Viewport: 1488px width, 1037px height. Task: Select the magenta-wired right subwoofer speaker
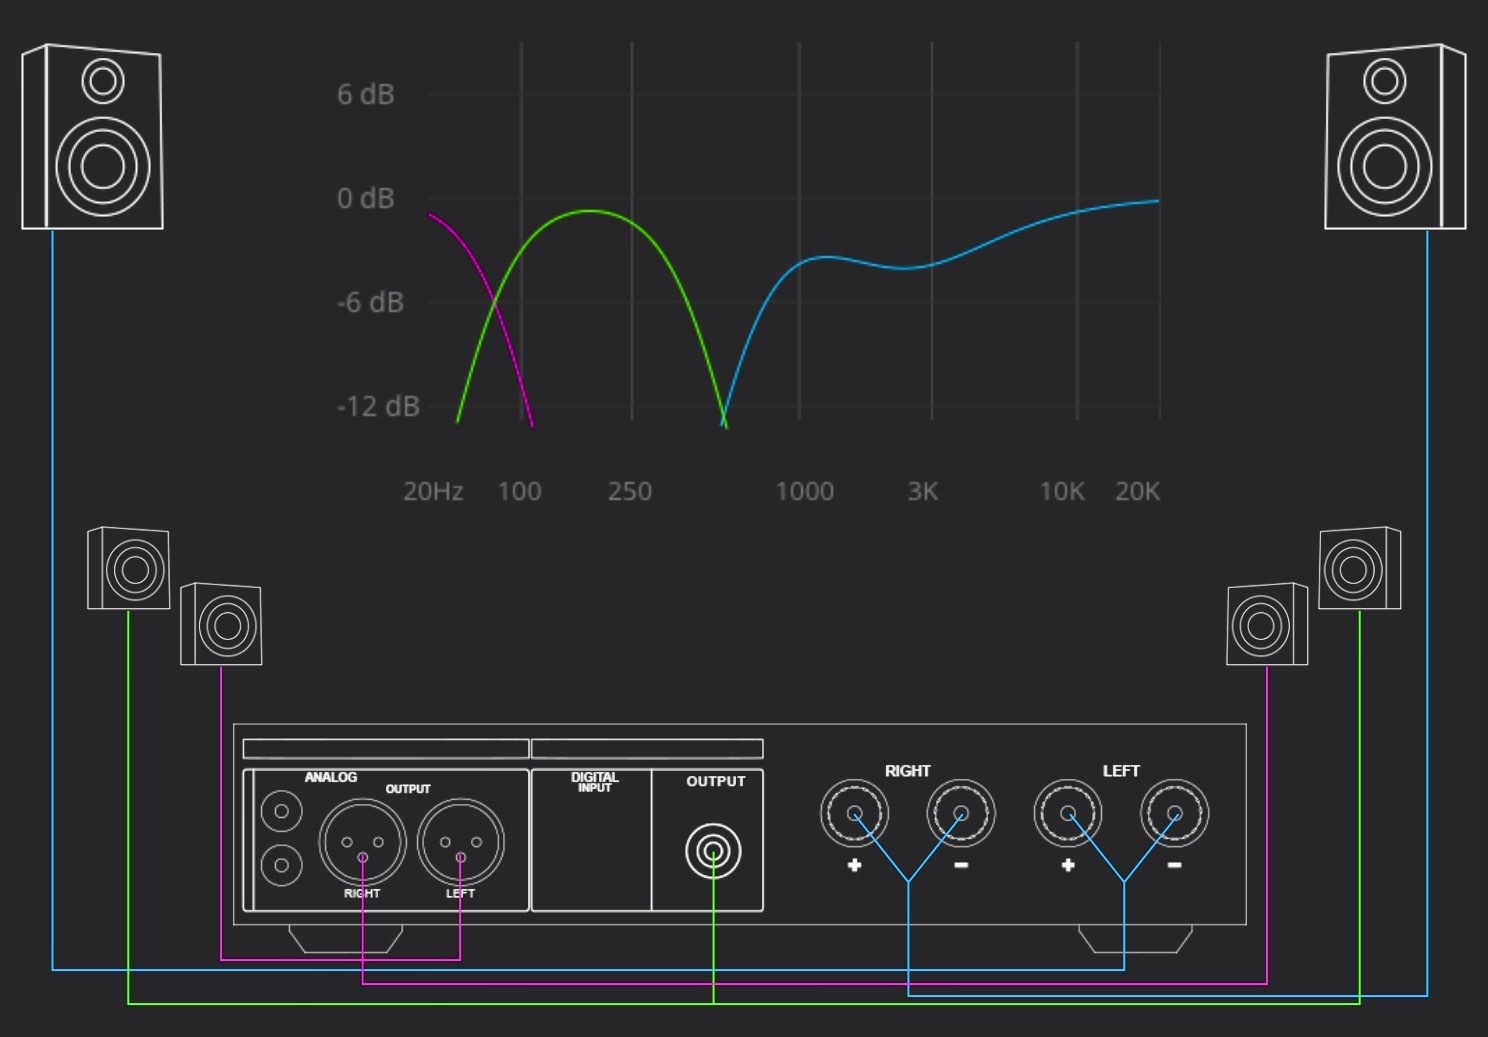1267,624
